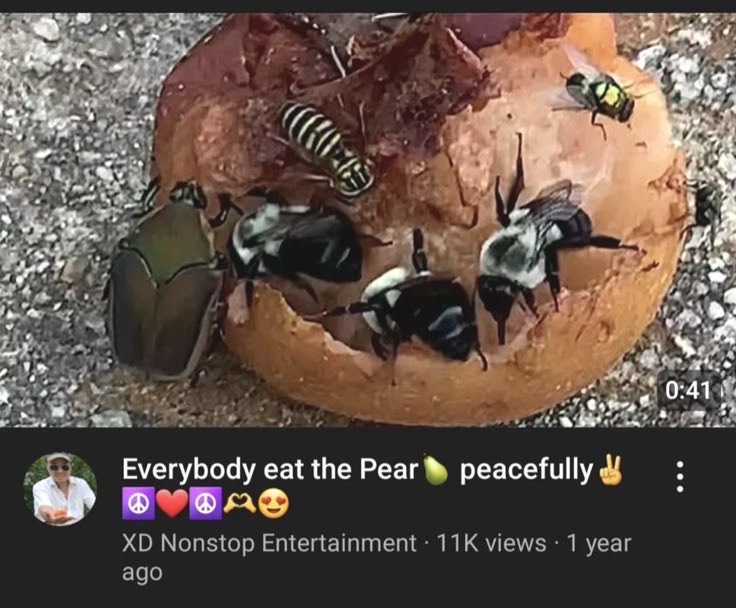Click the green fly on the pear
This screenshot has height=608, width=736.
pos(596,95)
